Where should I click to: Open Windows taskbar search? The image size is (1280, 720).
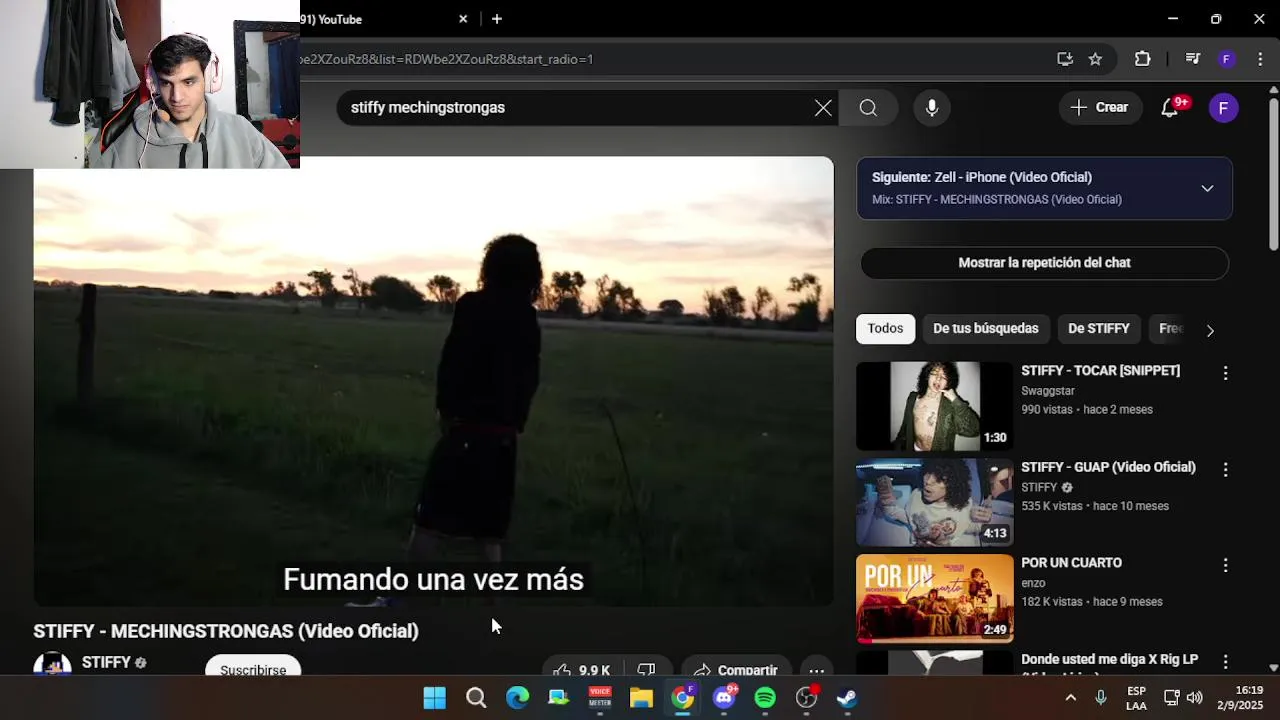[476, 698]
